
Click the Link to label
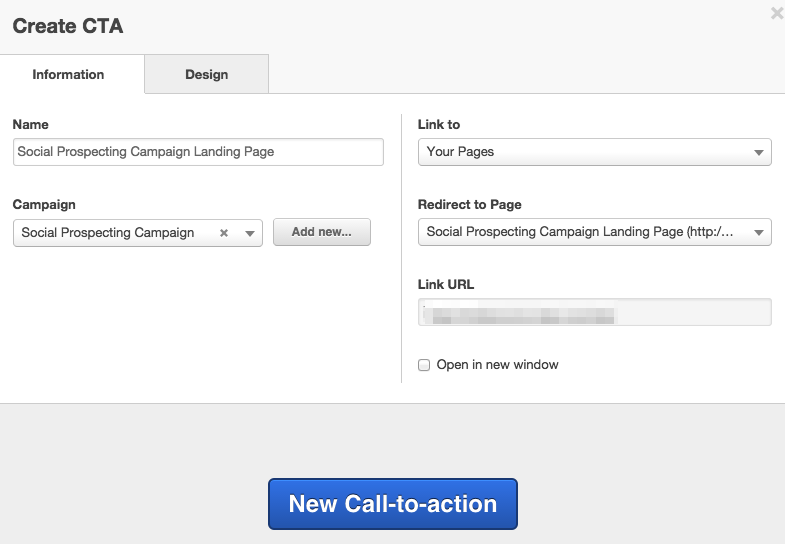[439, 125]
